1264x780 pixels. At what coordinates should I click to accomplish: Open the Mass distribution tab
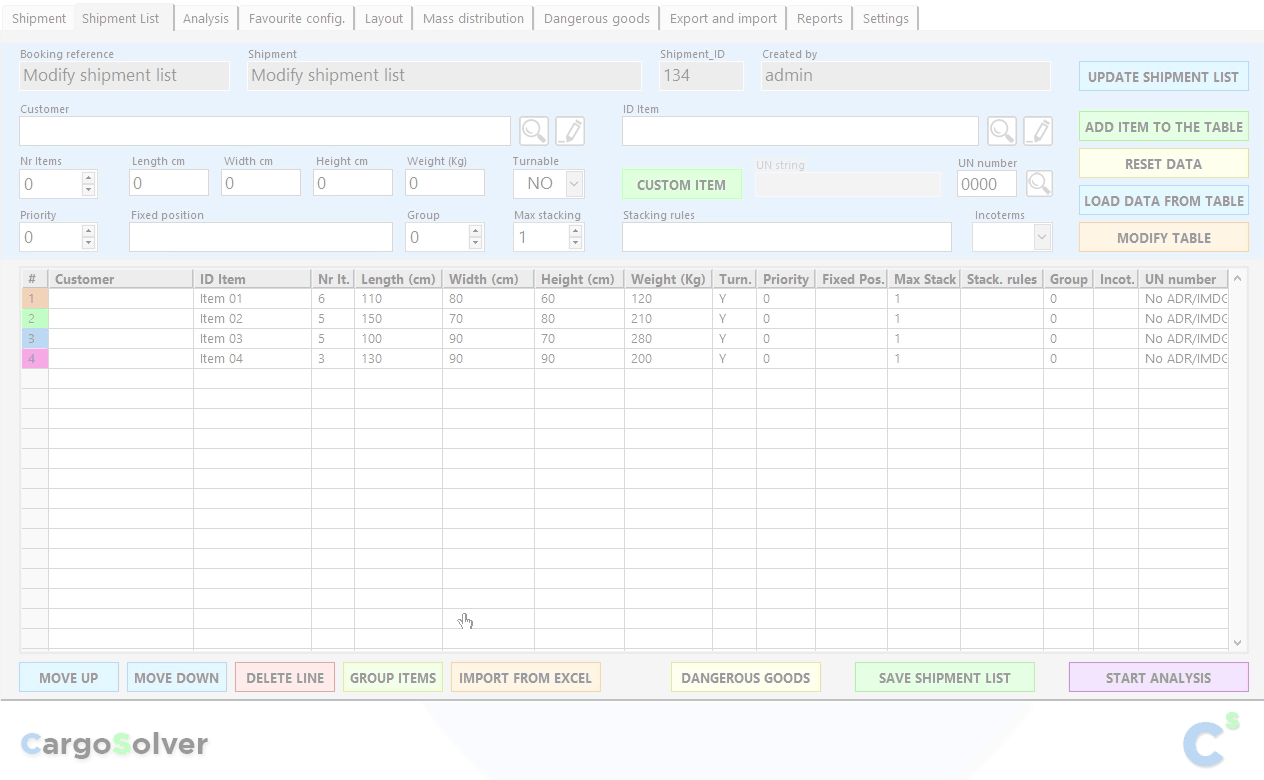tap(473, 18)
